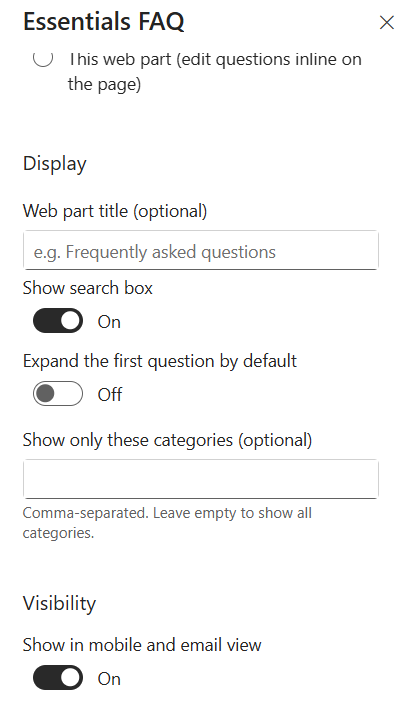Disable the 'Show in mobile and email view' toggle

click(x=58, y=678)
